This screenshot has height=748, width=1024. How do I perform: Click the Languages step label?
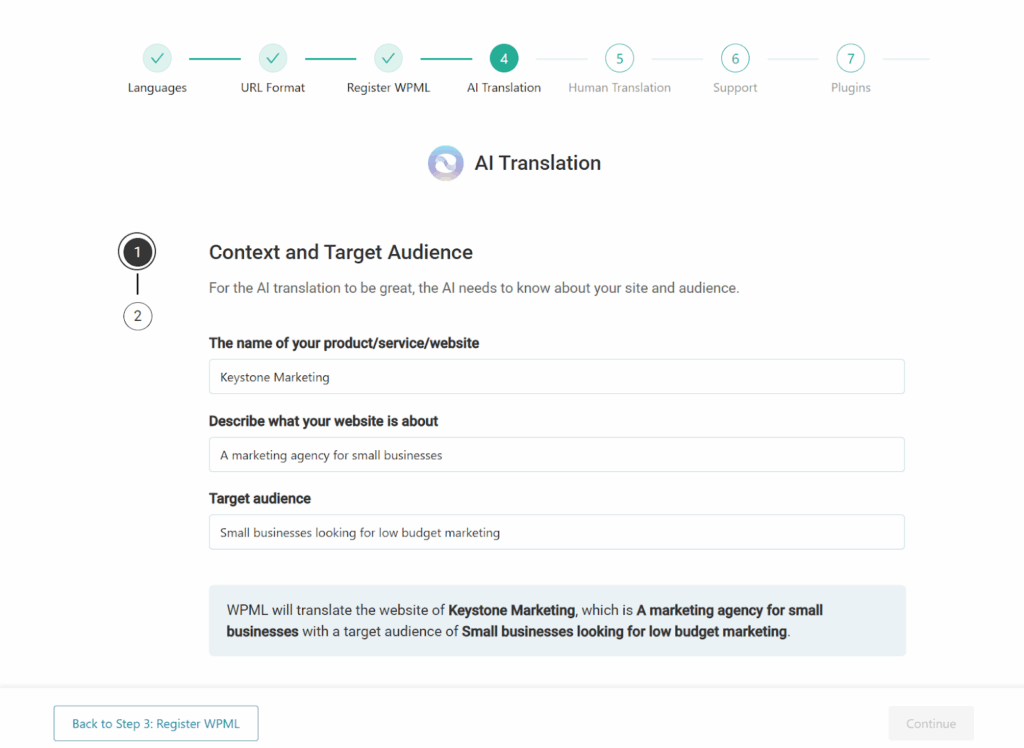pos(157,88)
